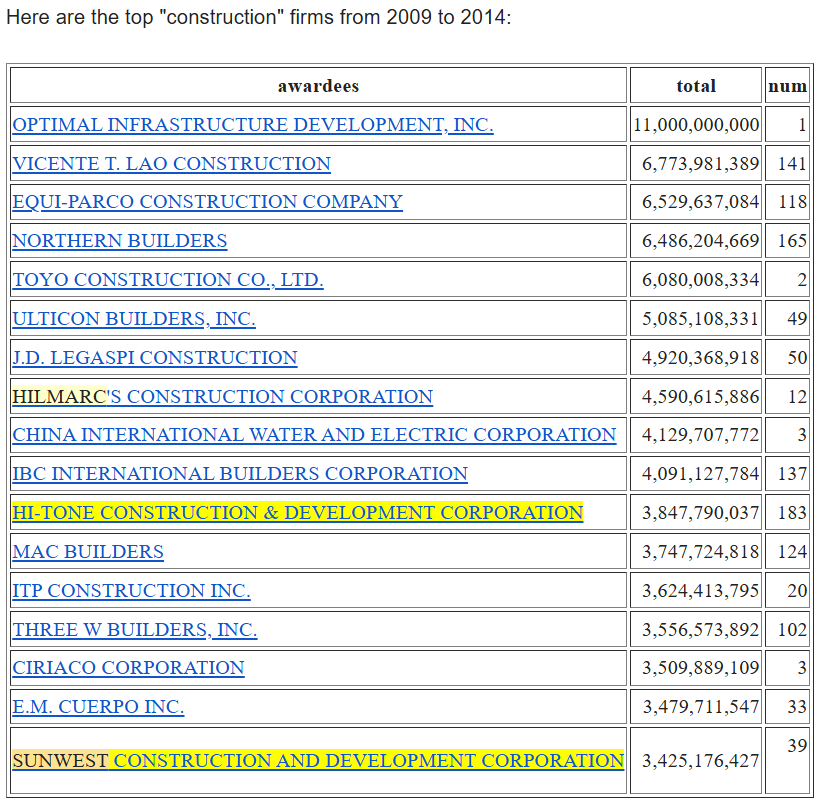
Task: Select the total value 5,085,108,331
Action: coord(700,320)
